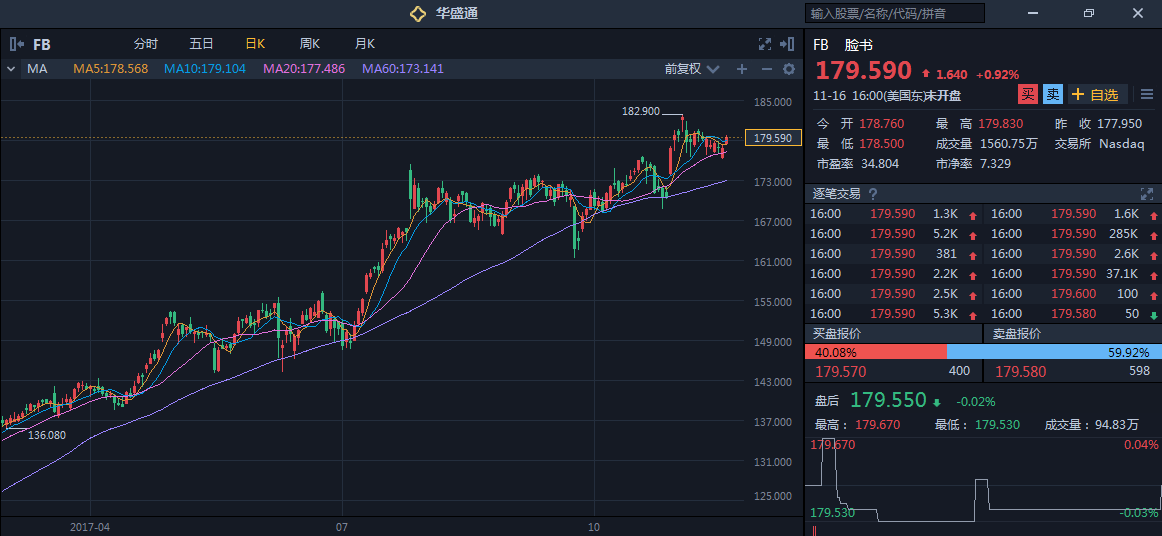Screen dimensions: 1162x536
Task: Expand the 逐笔交易 tick trades panel
Action: [1146, 194]
